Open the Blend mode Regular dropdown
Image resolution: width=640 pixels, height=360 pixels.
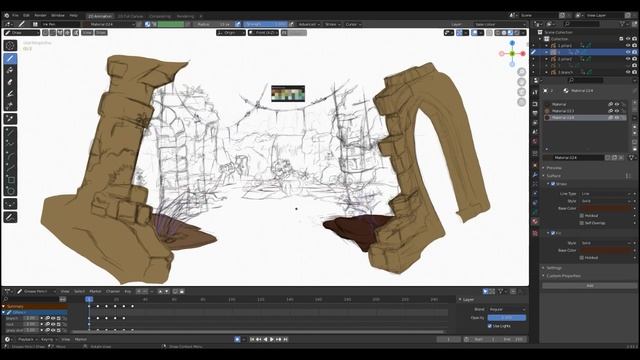point(507,309)
